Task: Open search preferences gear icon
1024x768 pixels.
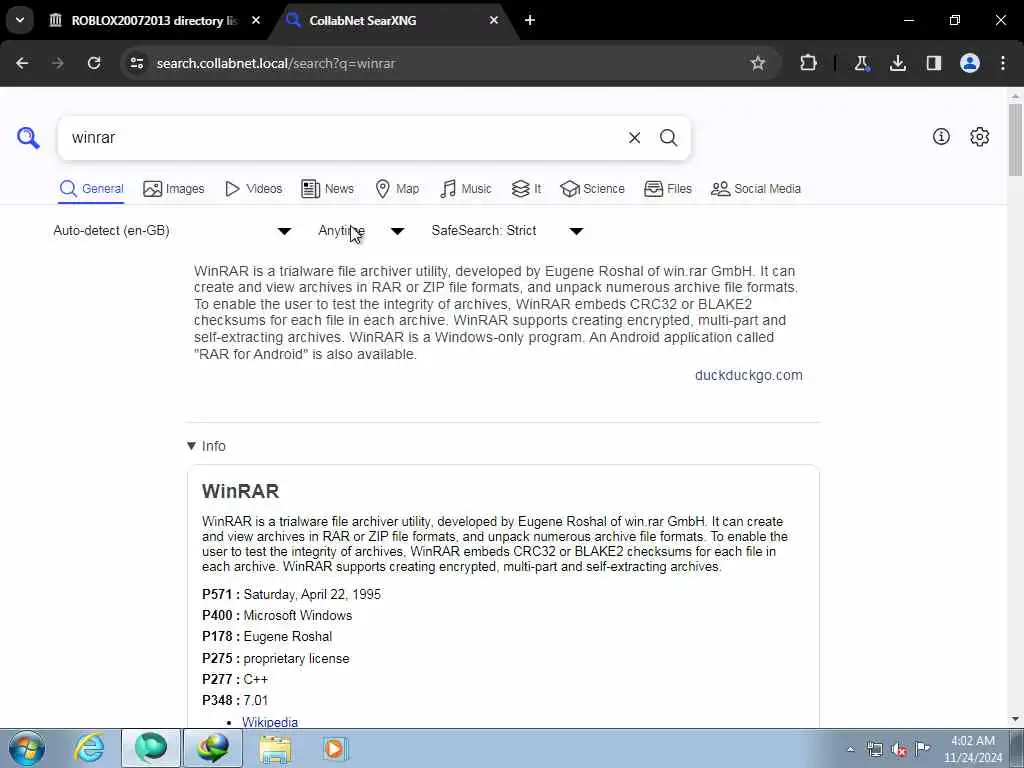Action: [979, 136]
